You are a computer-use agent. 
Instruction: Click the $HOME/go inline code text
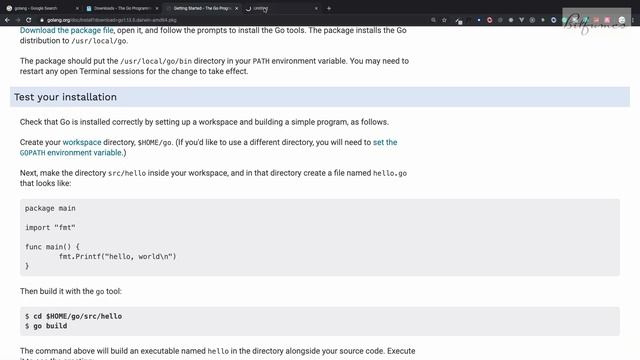point(154,142)
